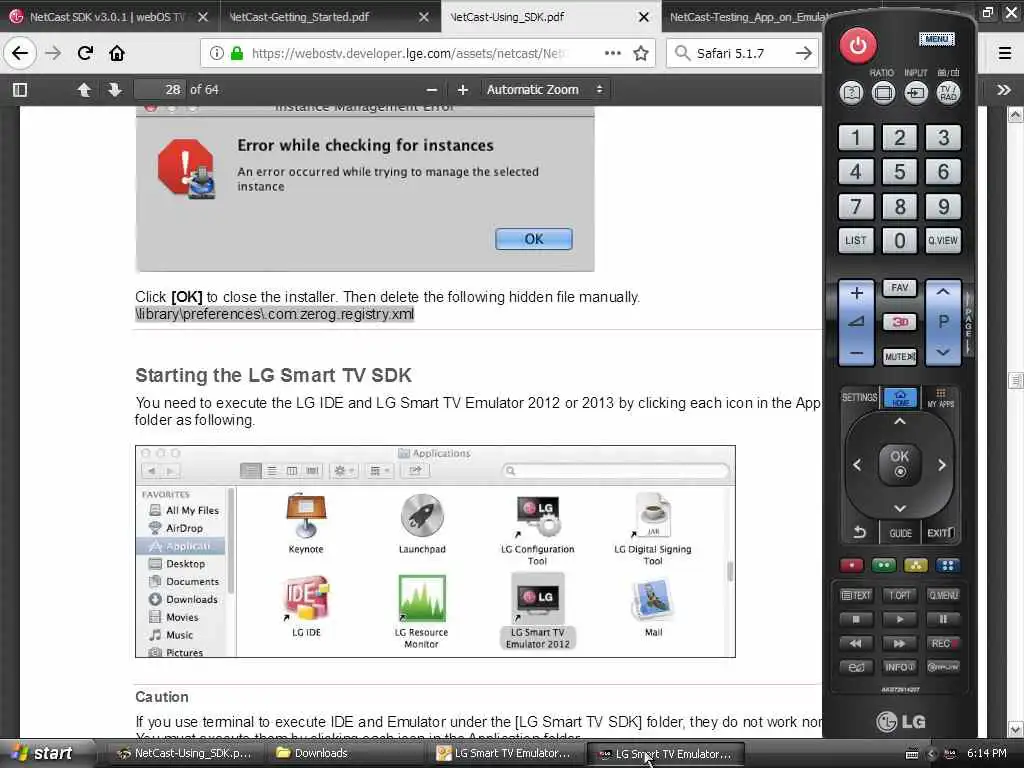The width and height of the screenshot is (1024, 768).
Task: Click the red power button on the remote
Action: pos(857,45)
